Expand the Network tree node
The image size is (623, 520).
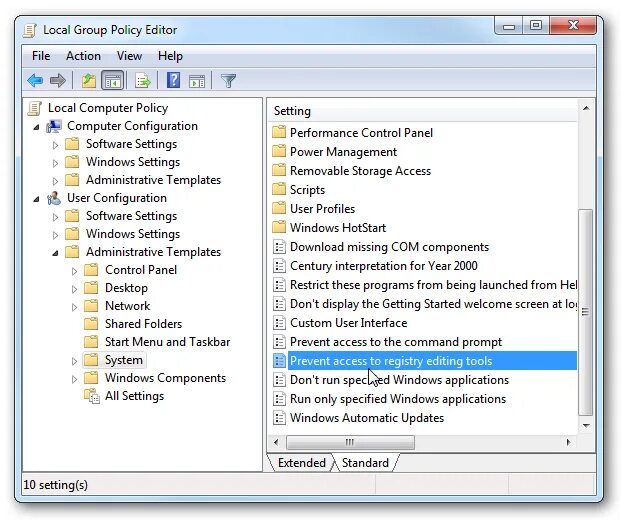coord(74,307)
